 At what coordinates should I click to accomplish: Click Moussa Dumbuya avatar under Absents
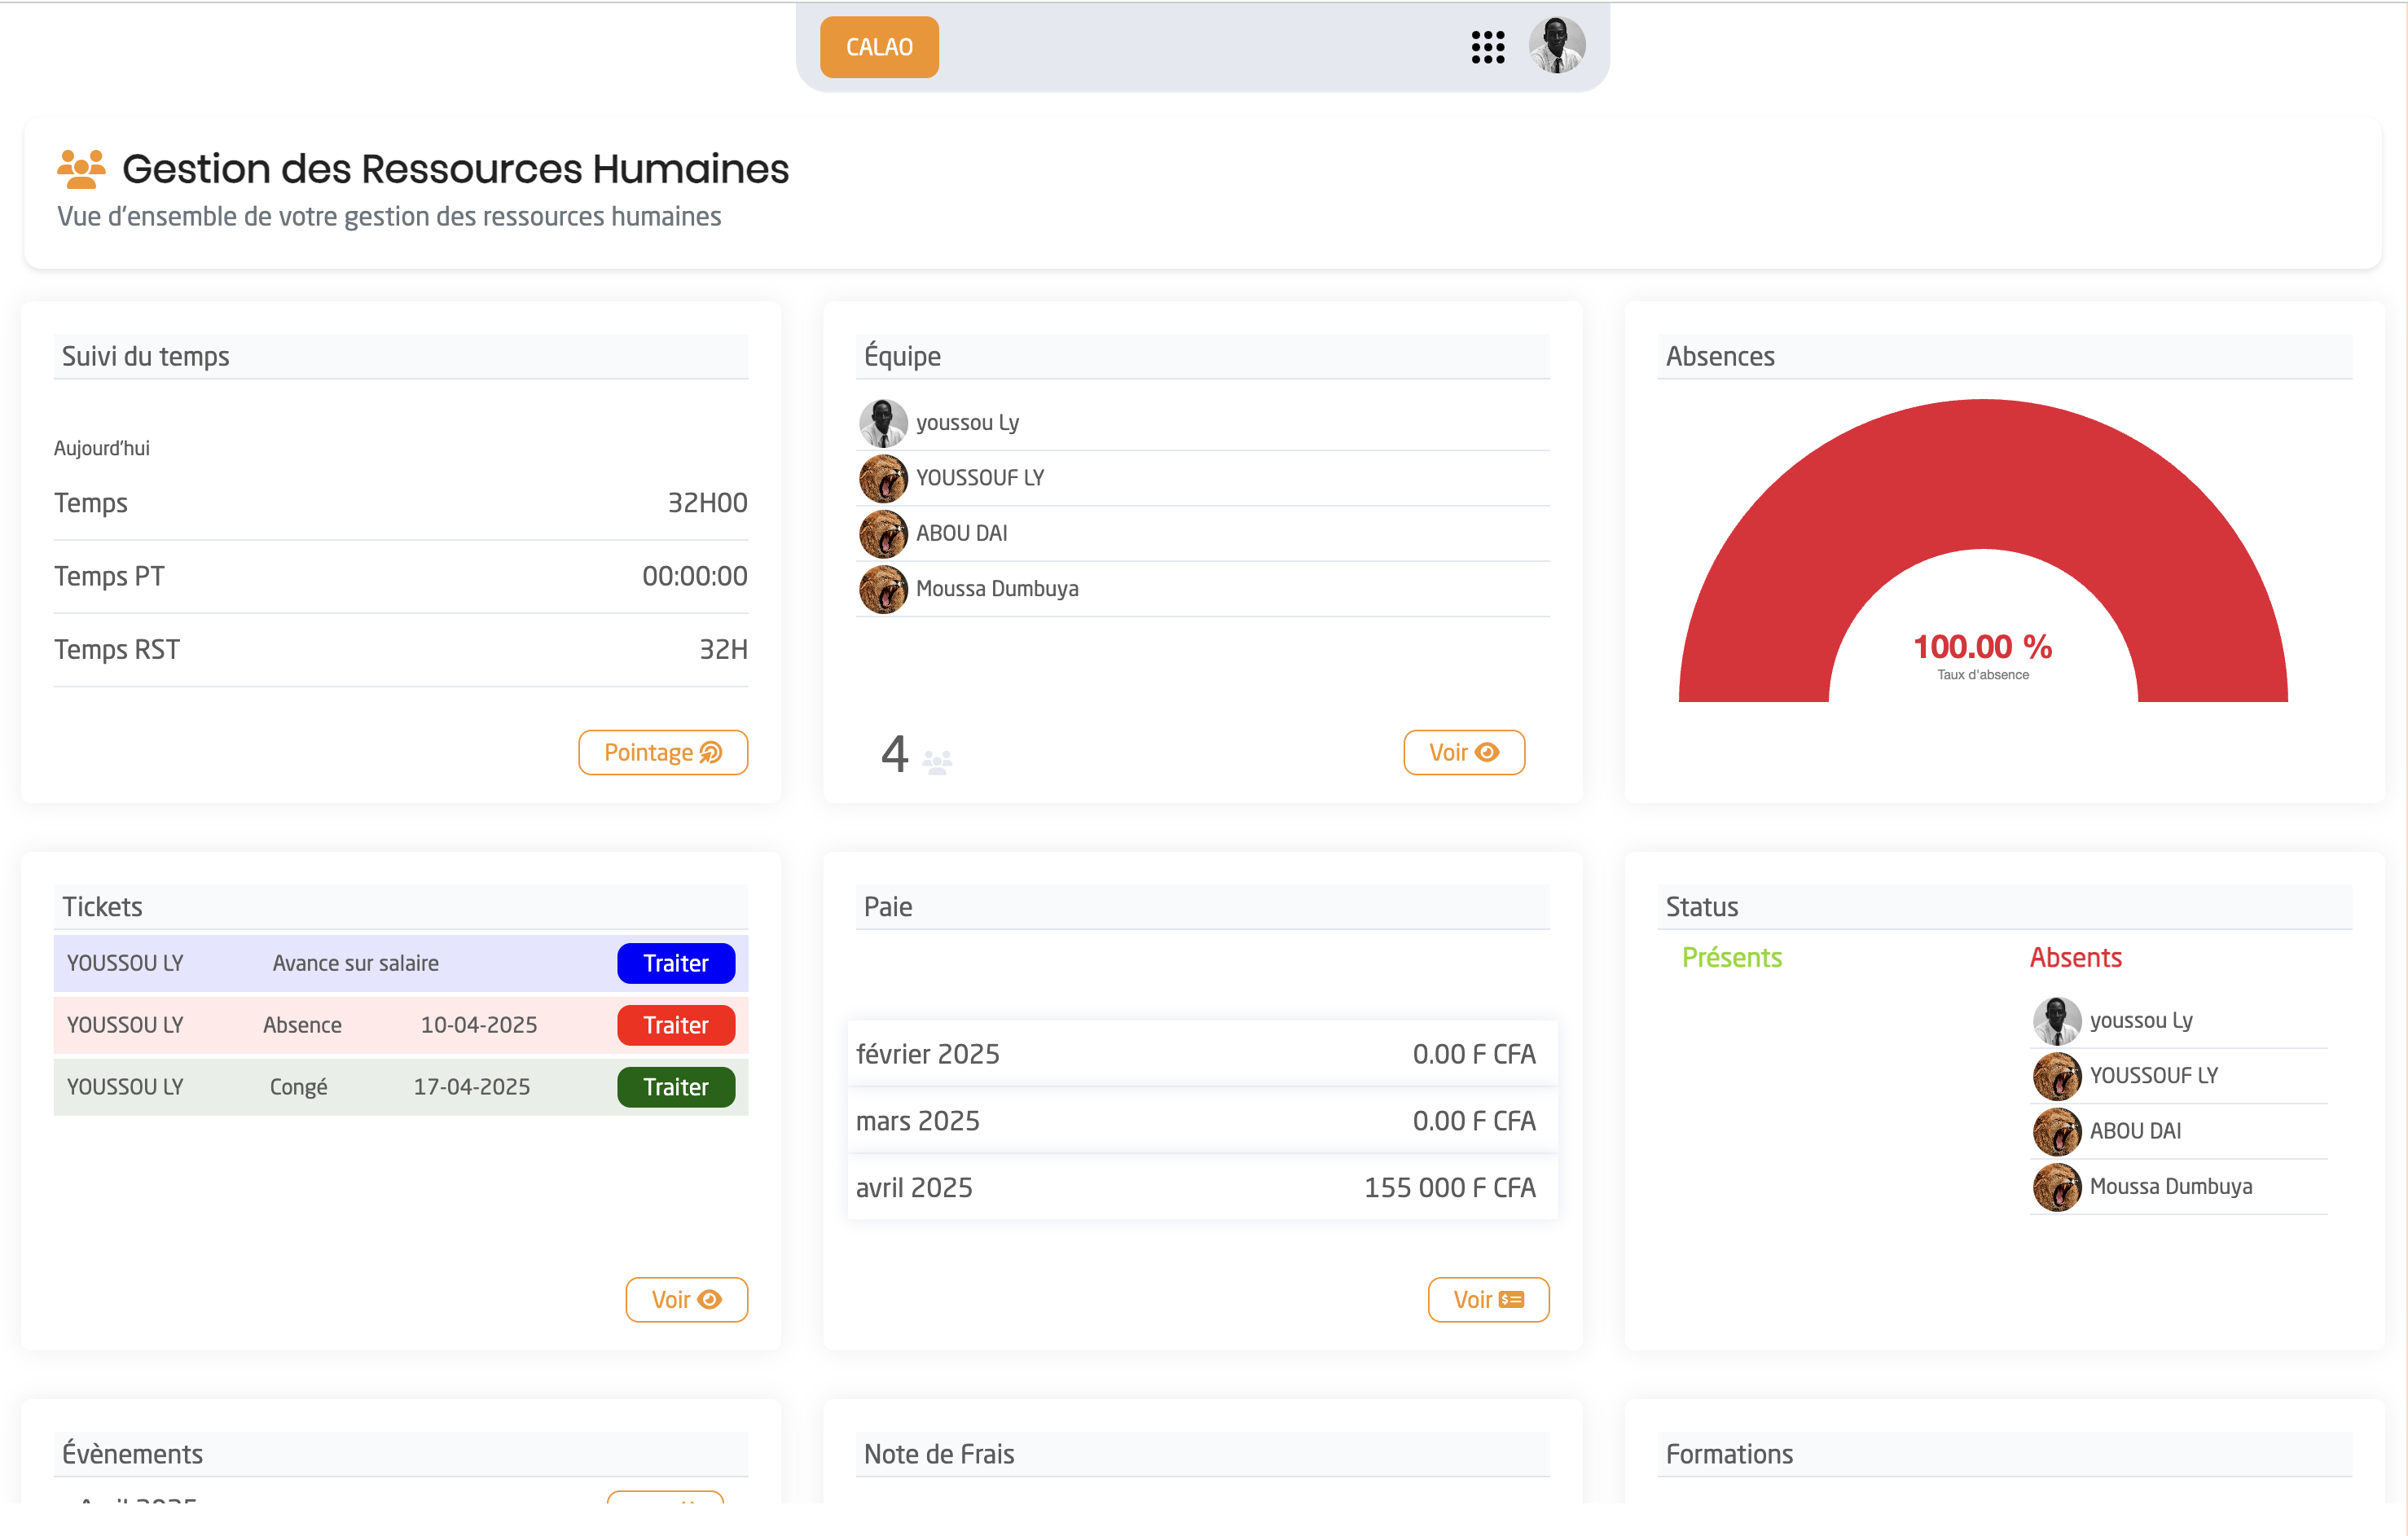[2057, 1187]
